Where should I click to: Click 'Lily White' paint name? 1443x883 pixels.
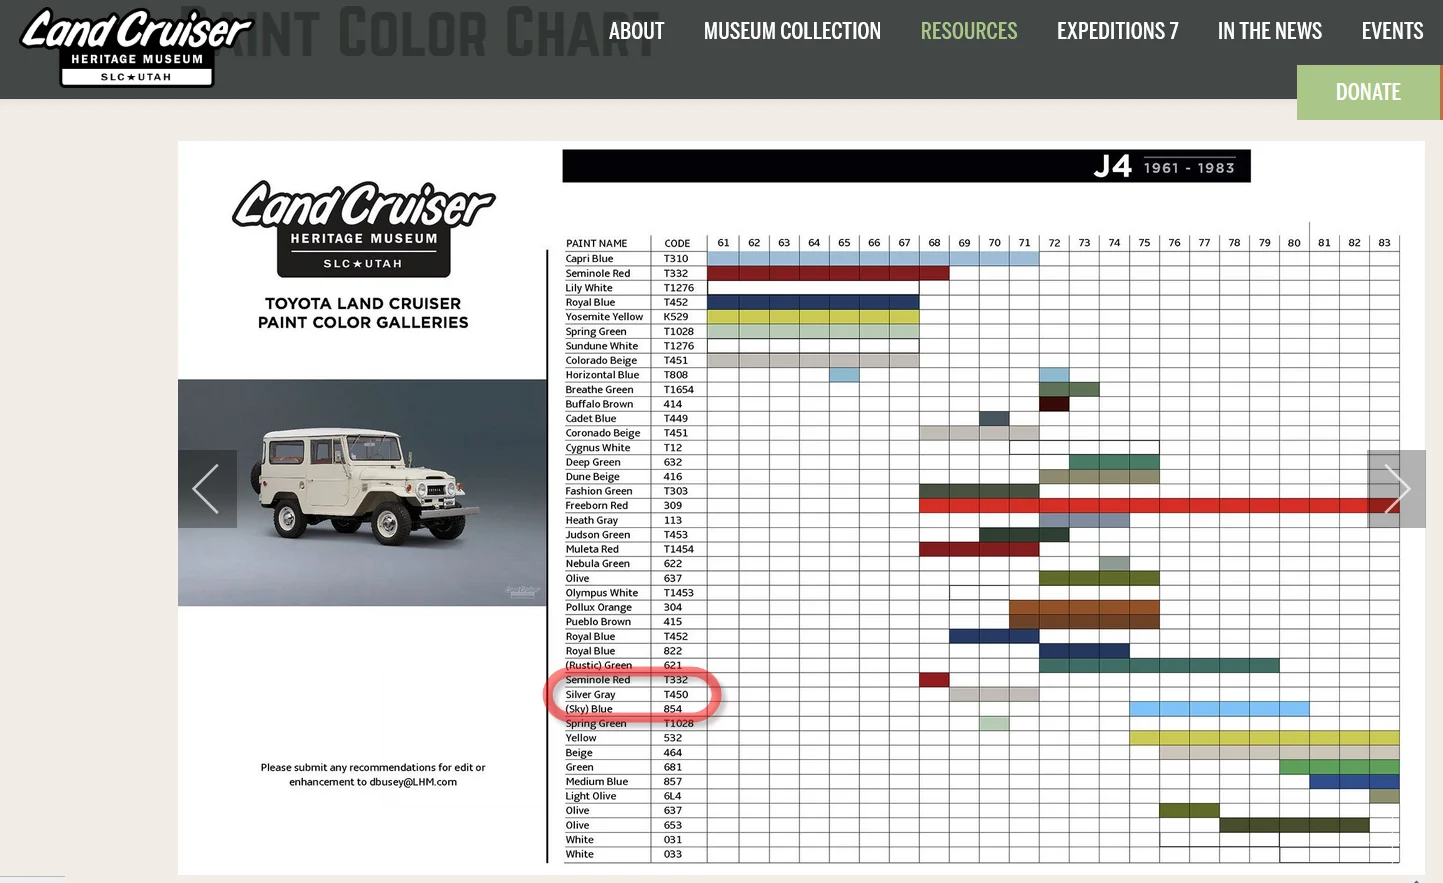point(589,288)
